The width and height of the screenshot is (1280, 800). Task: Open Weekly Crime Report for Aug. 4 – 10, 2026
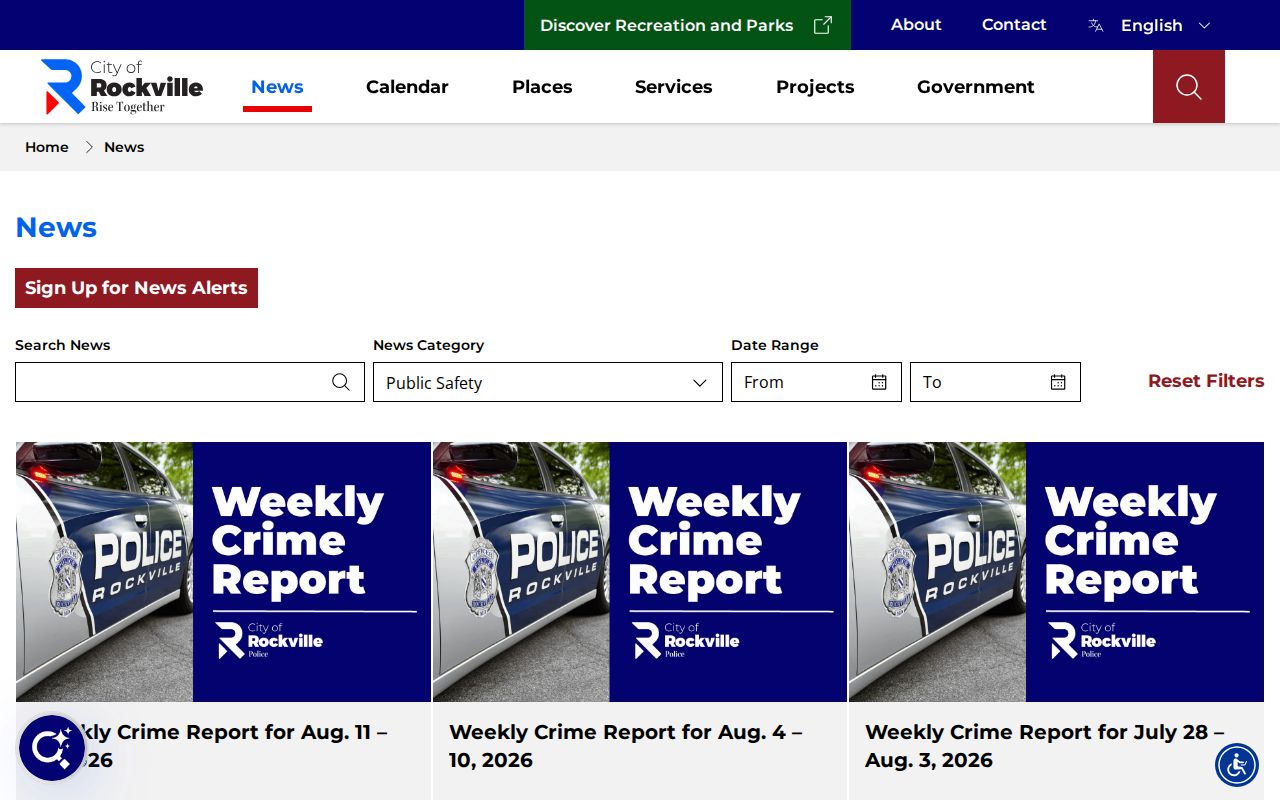[626, 746]
